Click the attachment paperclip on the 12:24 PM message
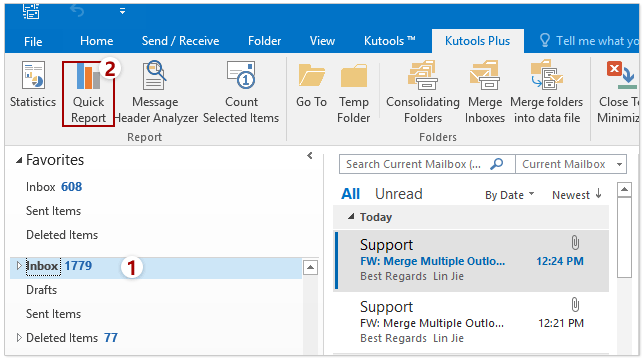The width and height of the screenshot is (644, 360). point(575,243)
